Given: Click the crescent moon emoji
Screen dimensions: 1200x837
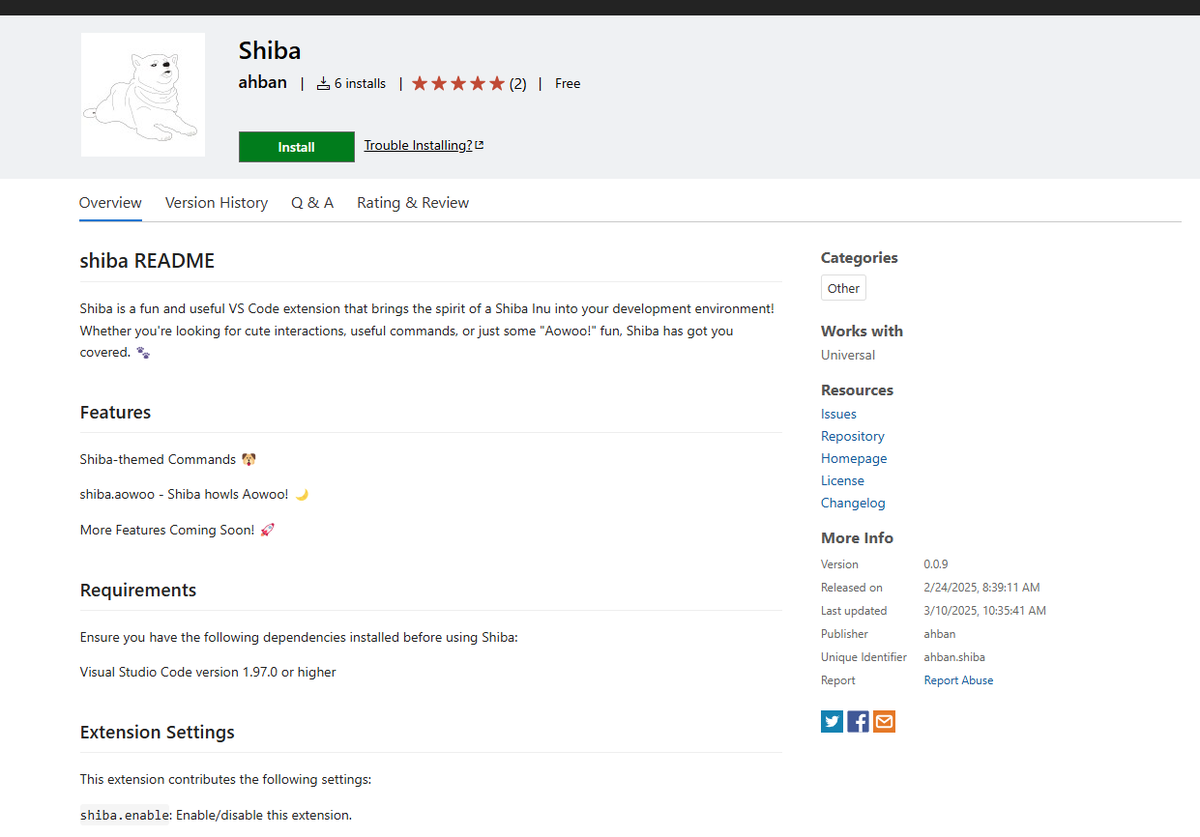Looking at the screenshot, I should pyautogui.click(x=302, y=495).
